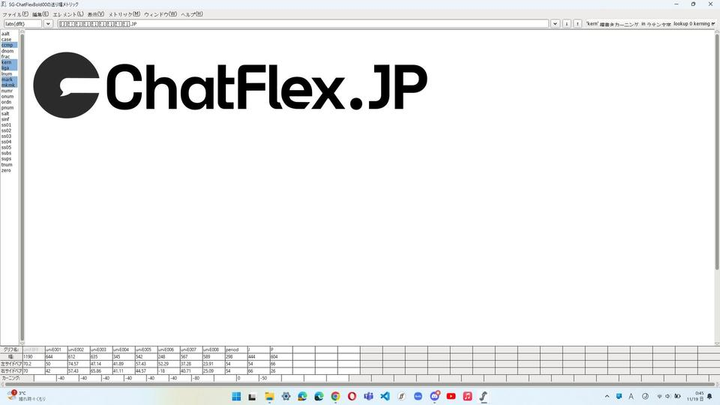720x405 pixels.
Task: Click the kerning cell showing -50
Action: coord(270,378)
